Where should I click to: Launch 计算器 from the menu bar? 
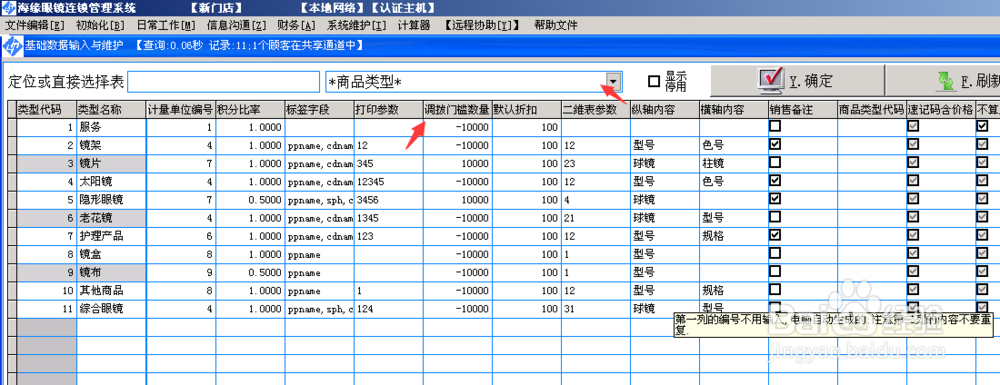[x=414, y=25]
